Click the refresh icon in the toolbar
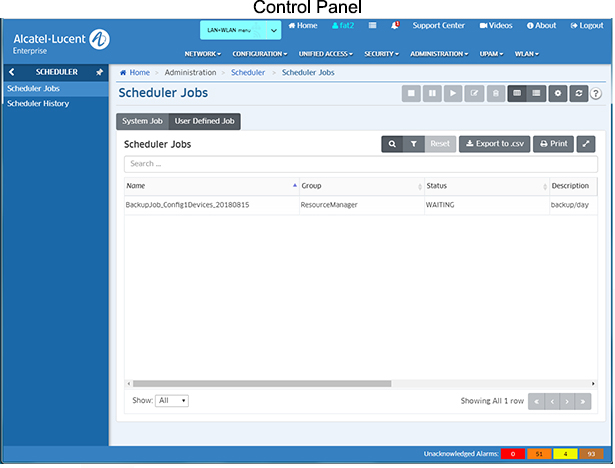This screenshot has width=615, height=468. (x=578, y=93)
